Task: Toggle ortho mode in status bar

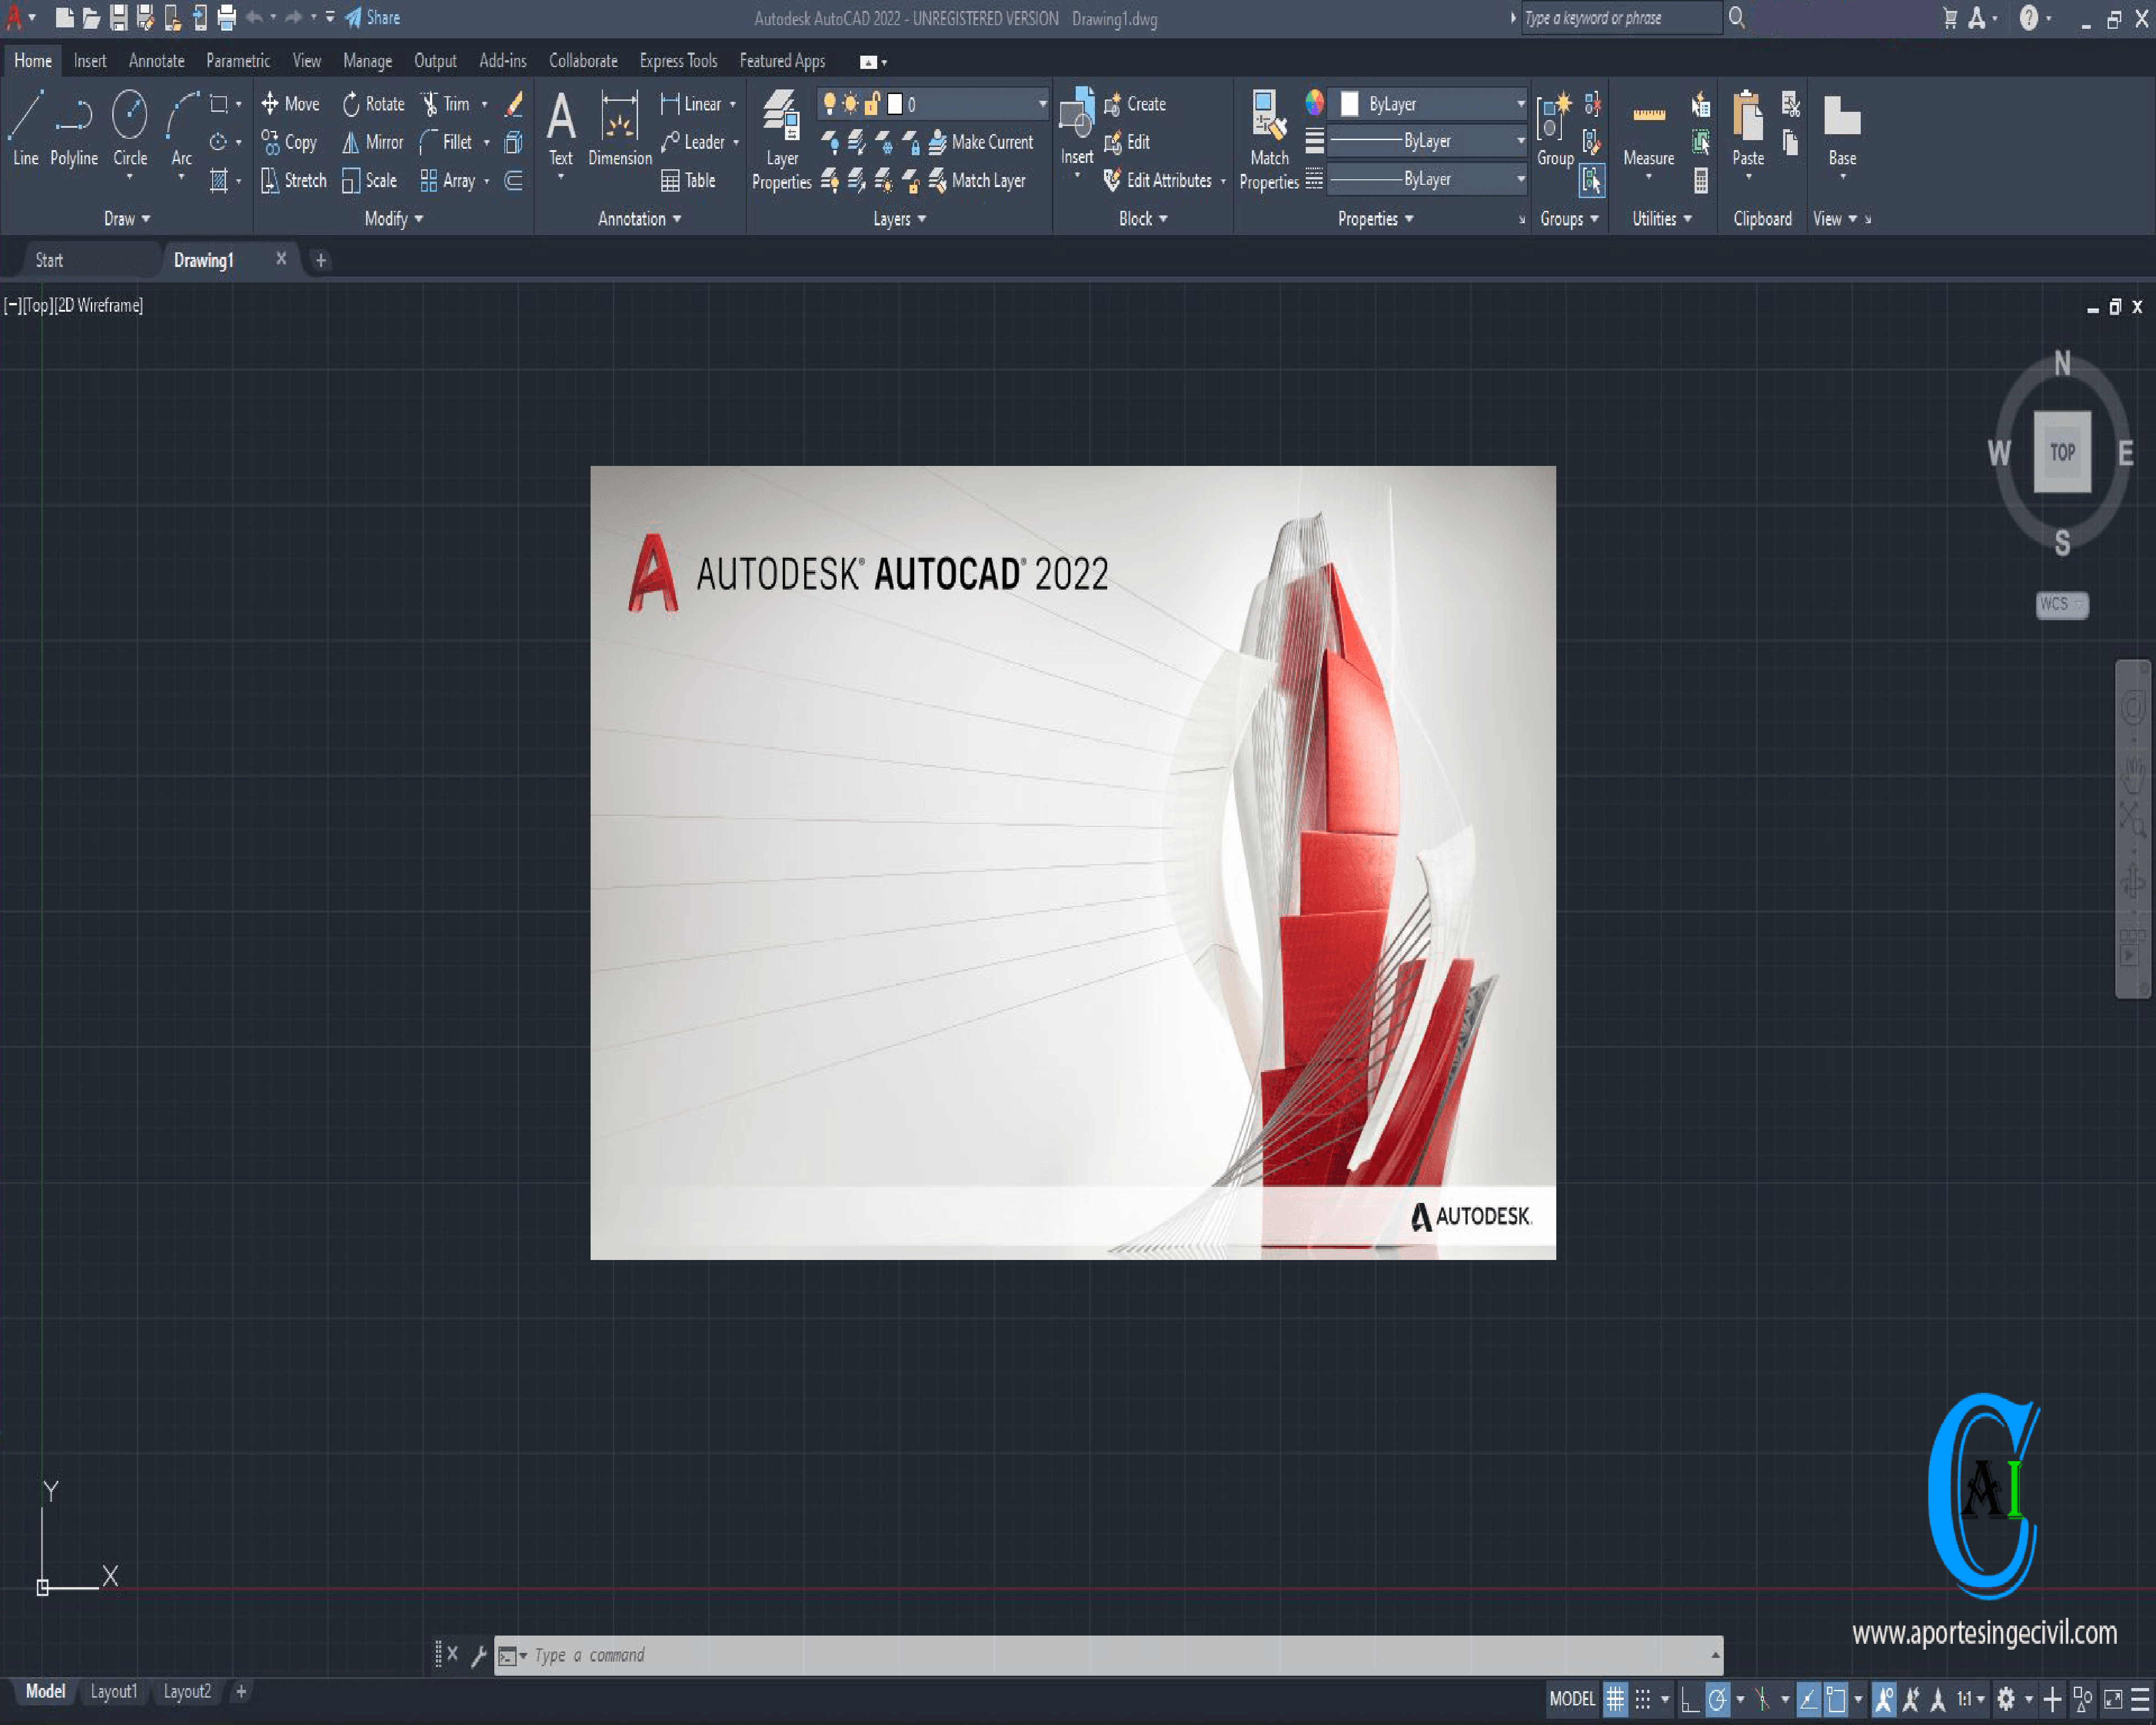Action: pos(1690,1699)
